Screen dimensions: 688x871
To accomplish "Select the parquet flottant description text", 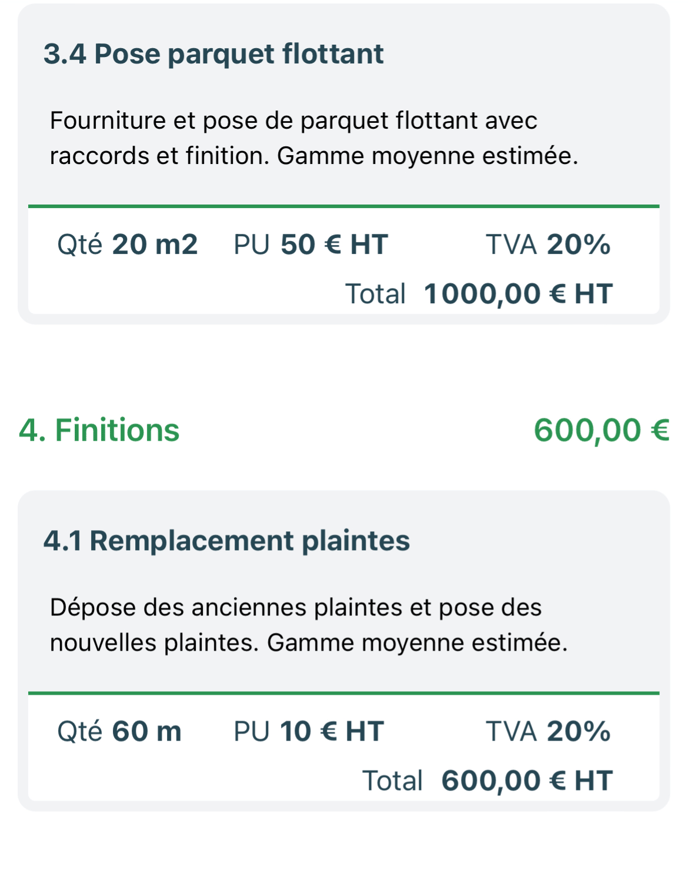I will (314, 138).
